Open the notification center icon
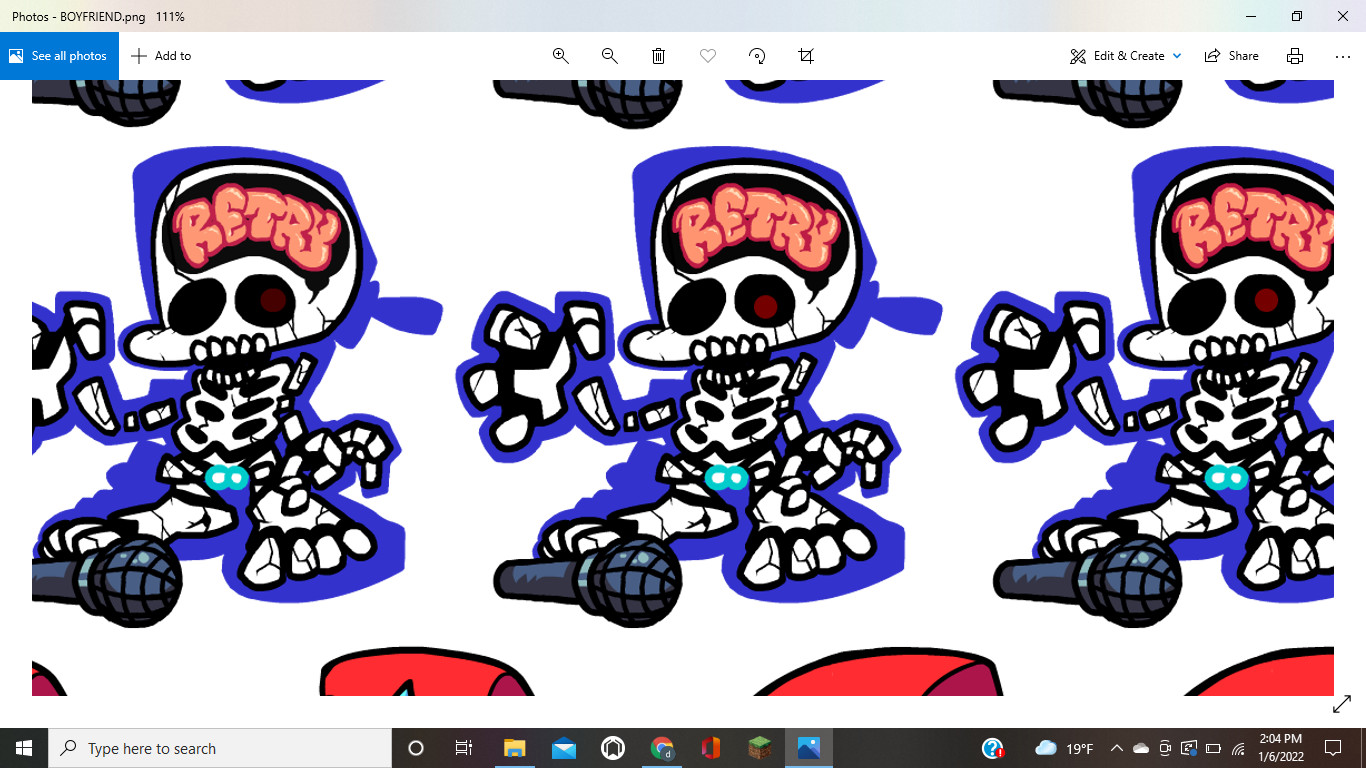Viewport: 1366px width, 768px height. (1332, 748)
